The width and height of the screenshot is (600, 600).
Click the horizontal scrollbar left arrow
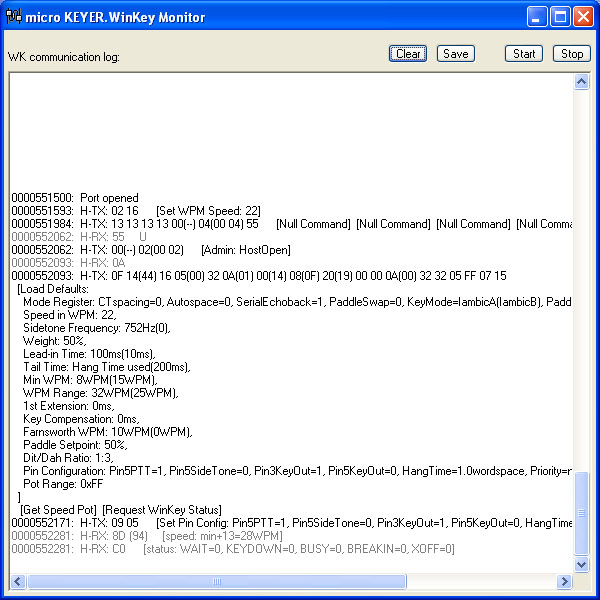pyautogui.click(x=18, y=581)
